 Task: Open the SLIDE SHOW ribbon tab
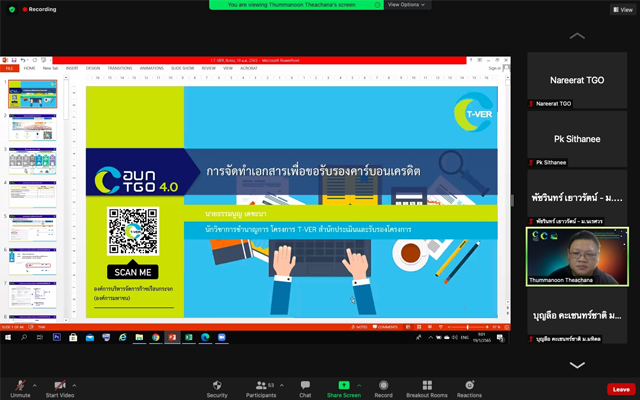click(x=182, y=68)
